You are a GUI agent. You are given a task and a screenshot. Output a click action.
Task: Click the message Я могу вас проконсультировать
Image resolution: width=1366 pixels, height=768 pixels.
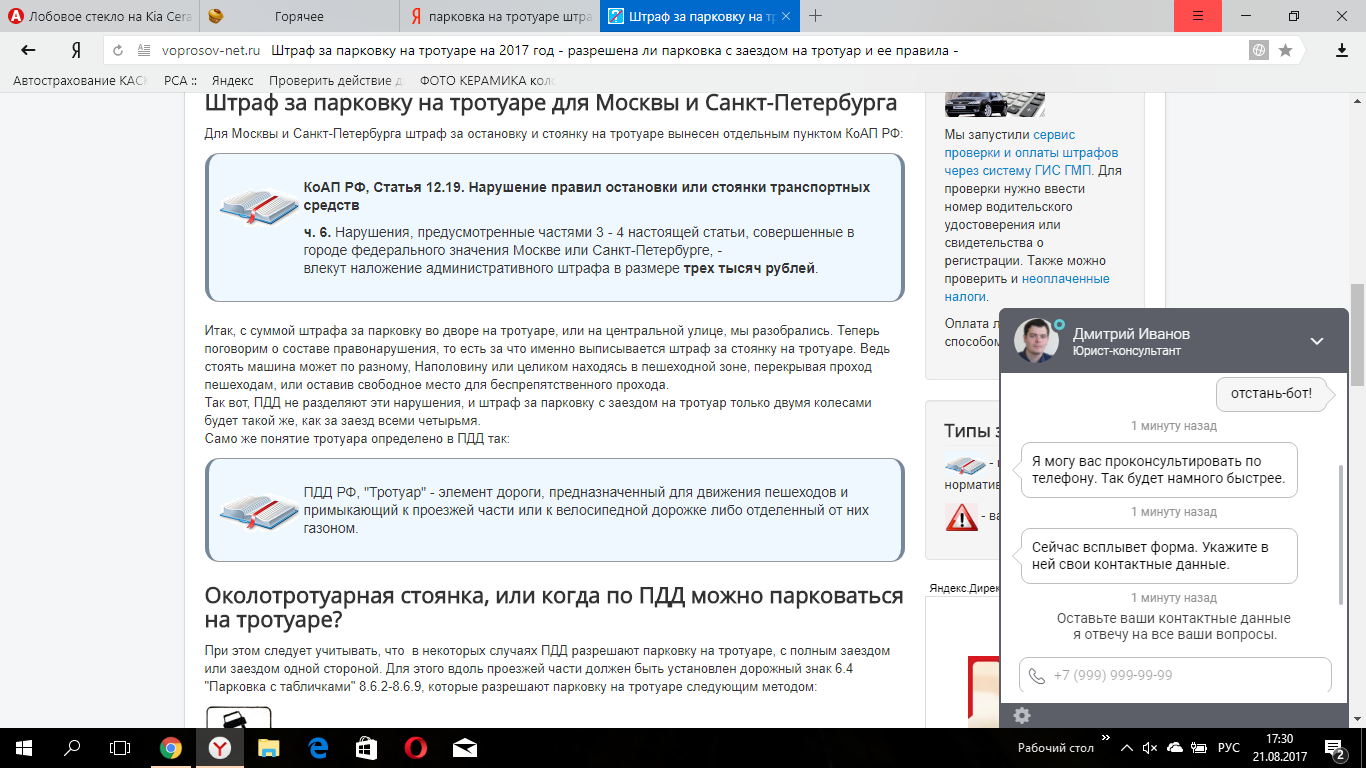point(1159,470)
